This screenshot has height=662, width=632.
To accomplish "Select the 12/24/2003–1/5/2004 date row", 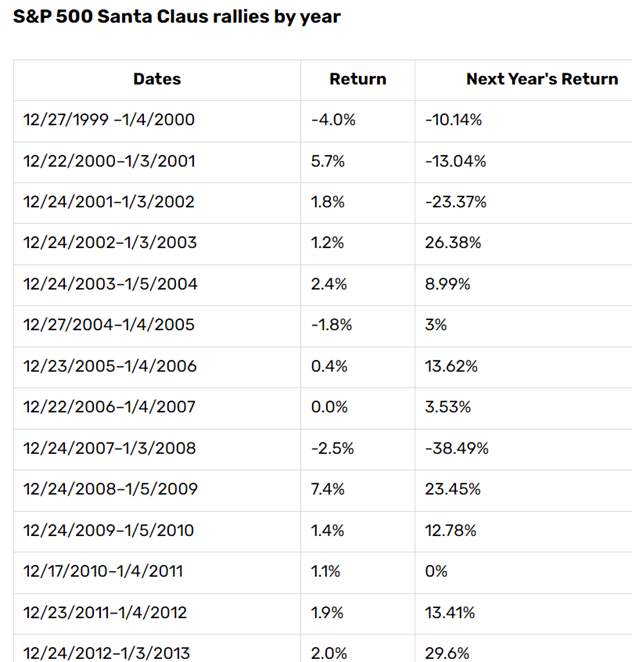I will pyautogui.click(x=110, y=284).
